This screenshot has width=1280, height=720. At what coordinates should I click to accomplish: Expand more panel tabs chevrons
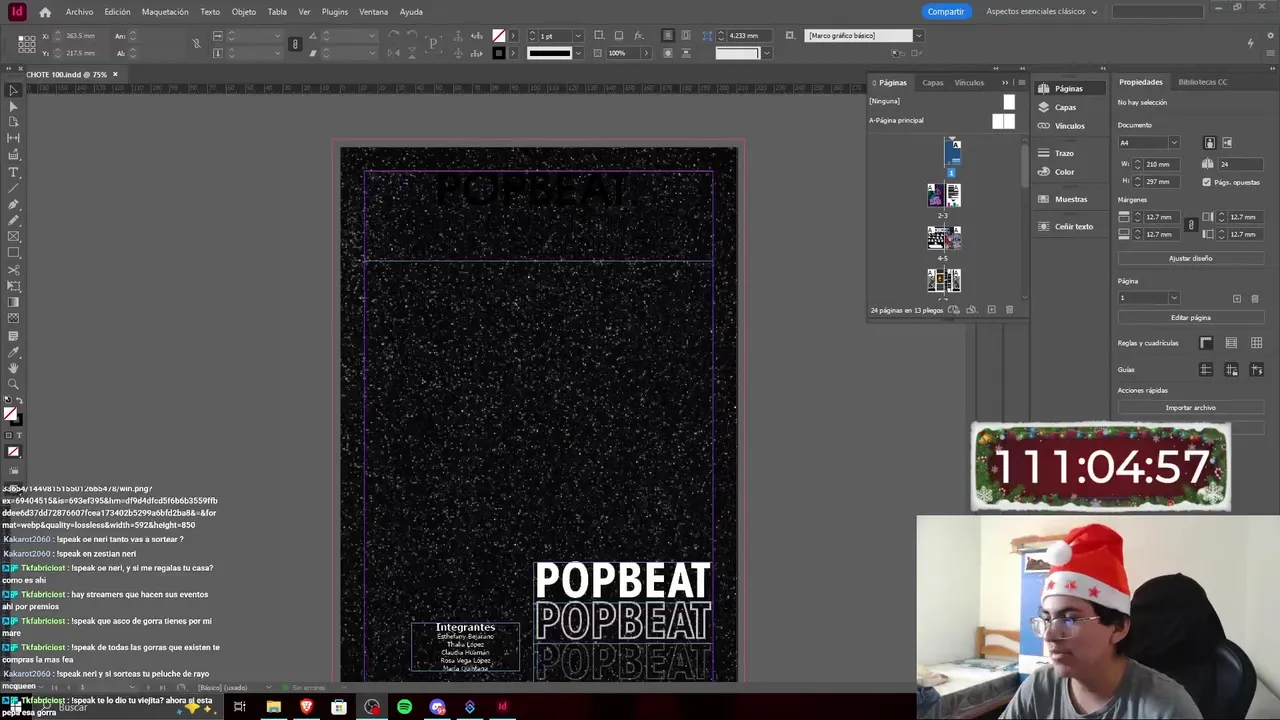[x=1006, y=83]
